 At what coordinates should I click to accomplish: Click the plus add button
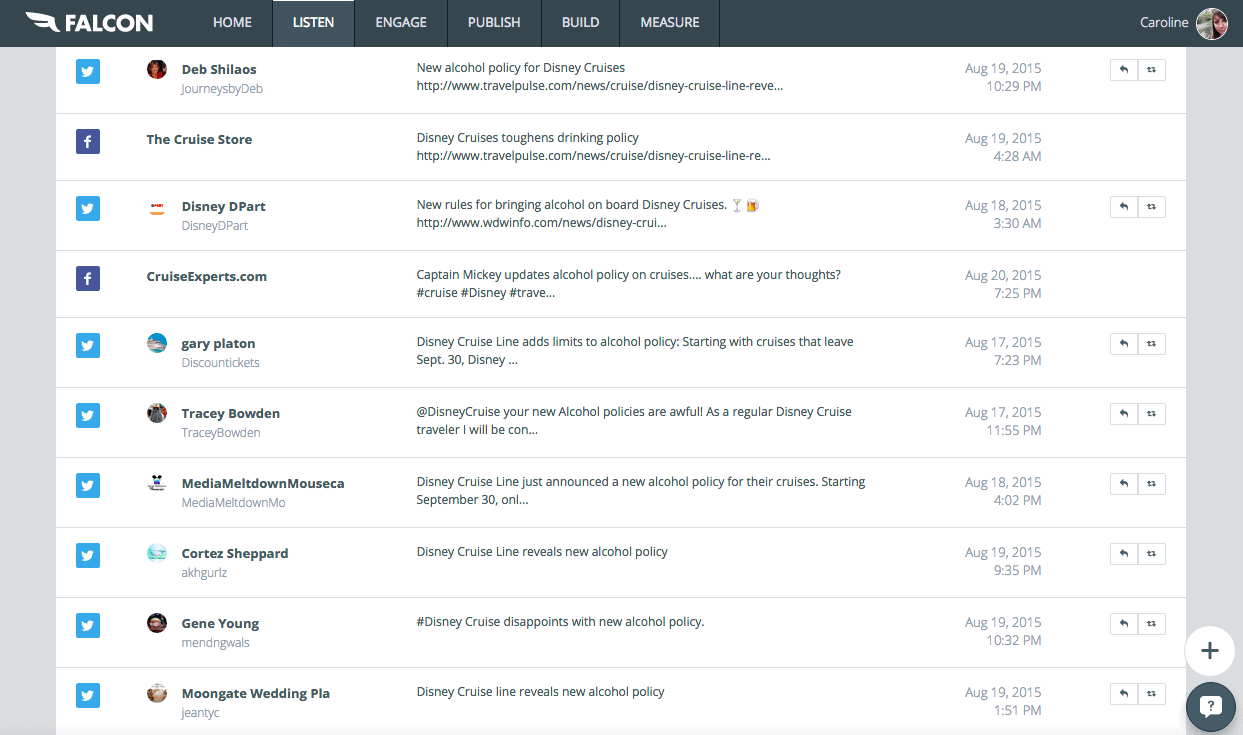coord(1209,651)
